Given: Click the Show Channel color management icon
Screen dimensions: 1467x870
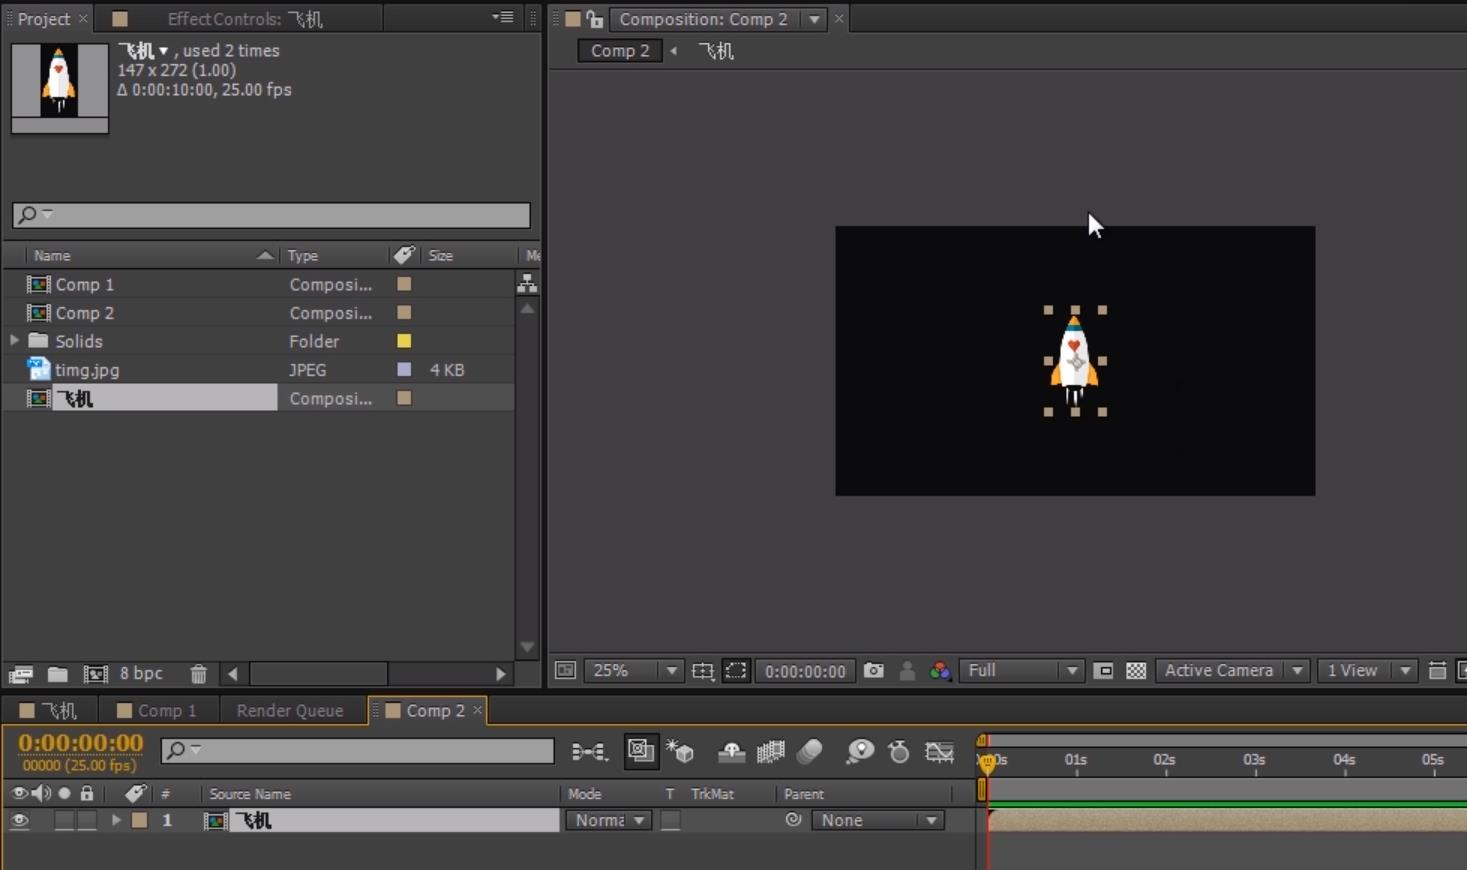Looking at the screenshot, I should tap(940, 671).
